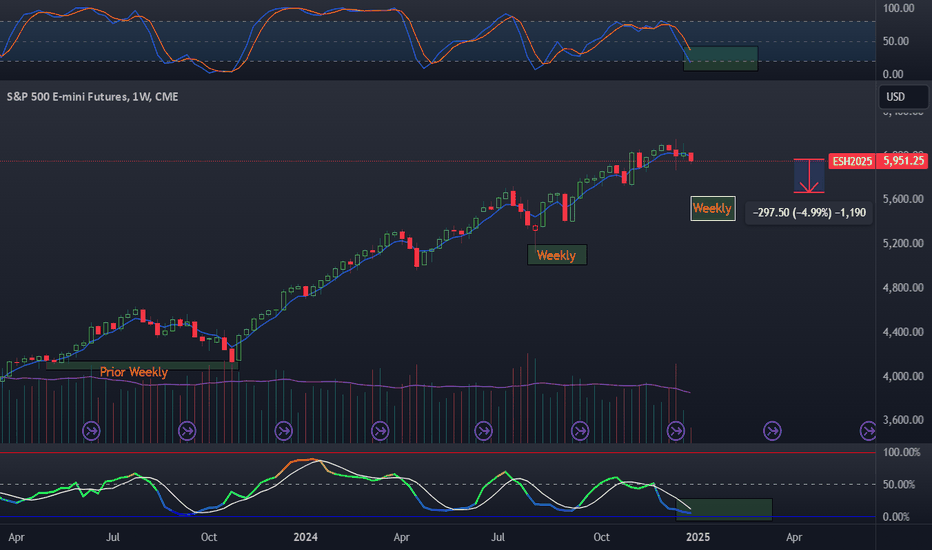Click the 100.00% level on the bottom oscillator scale
Screen dimensions: 932x550
click(902, 452)
